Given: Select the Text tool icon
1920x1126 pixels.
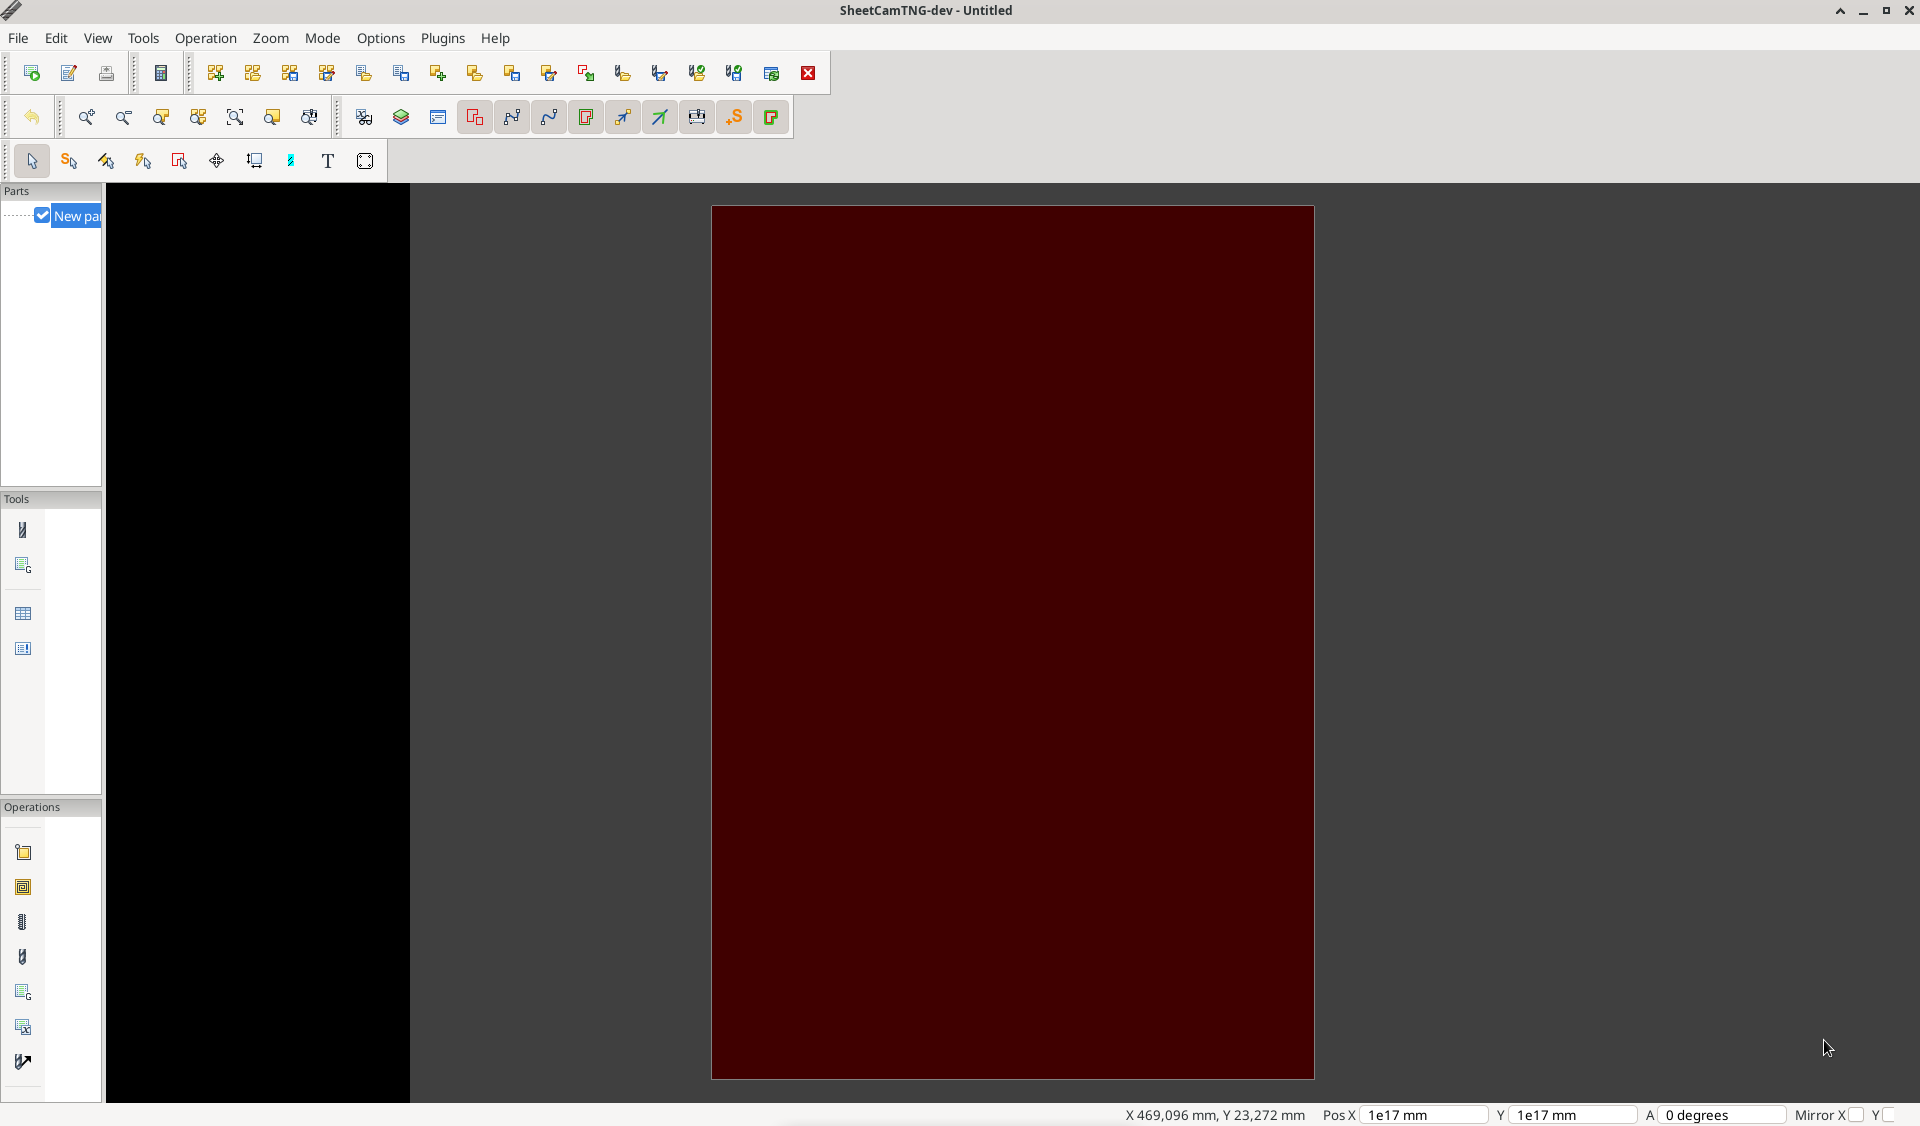Looking at the screenshot, I should (x=327, y=161).
